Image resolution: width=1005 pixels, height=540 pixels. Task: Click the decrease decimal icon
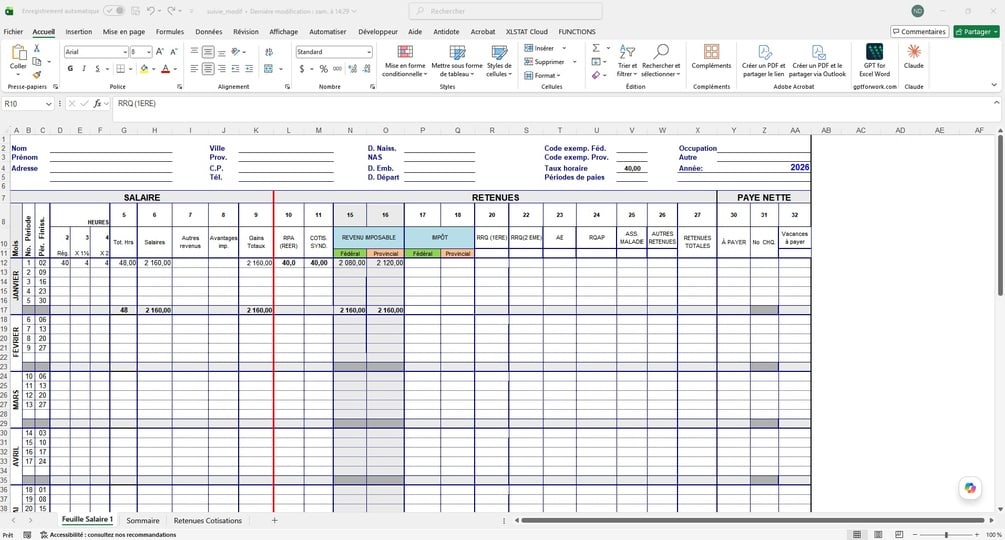[x=367, y=69]
